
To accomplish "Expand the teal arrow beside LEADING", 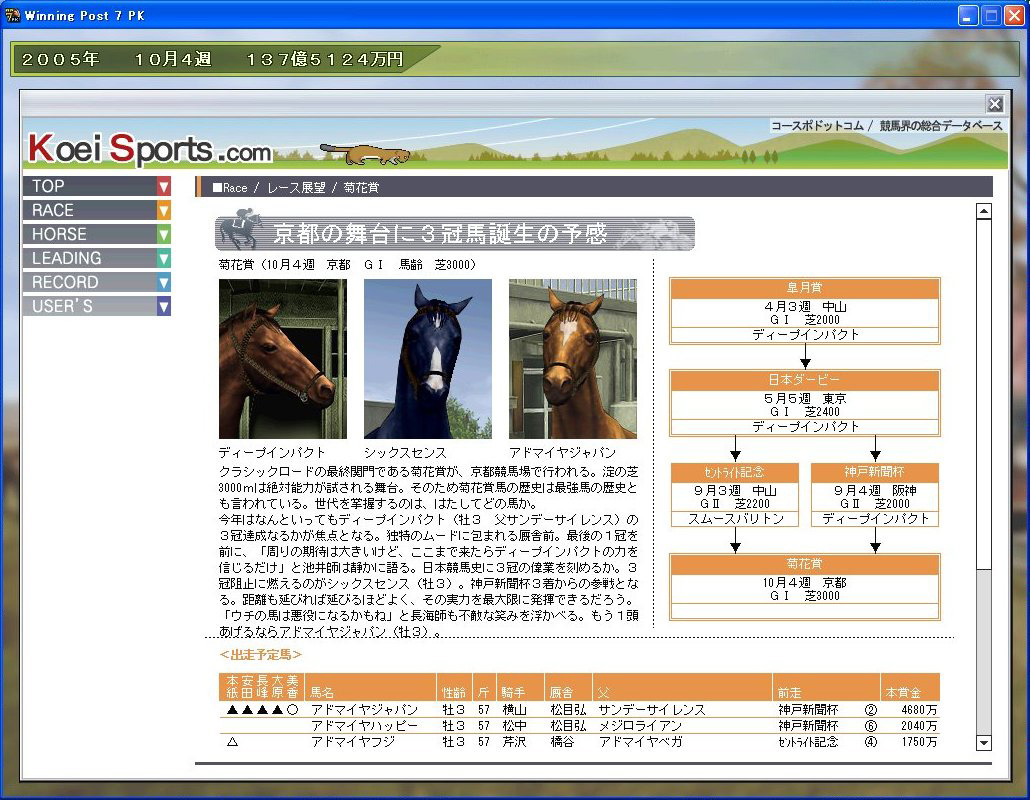I will click(x=164, y=258).
